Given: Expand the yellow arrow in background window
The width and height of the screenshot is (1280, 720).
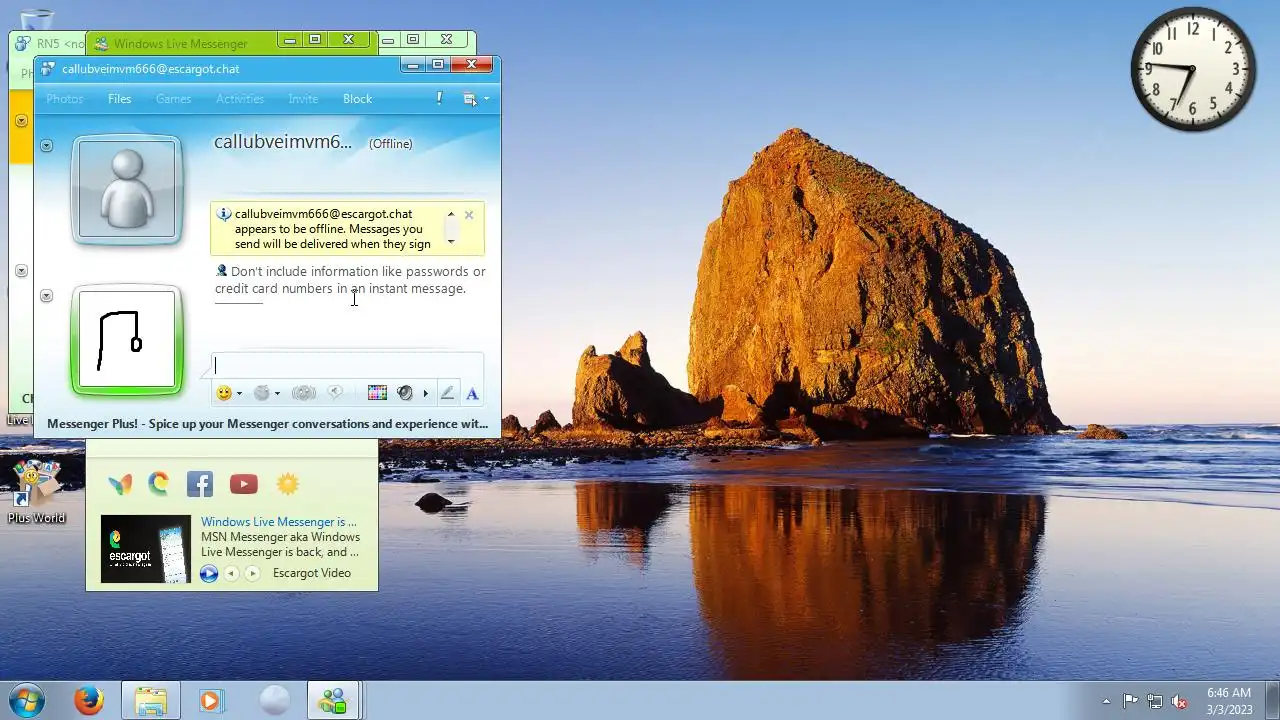Looking at the screenshot, I should 21,121.
